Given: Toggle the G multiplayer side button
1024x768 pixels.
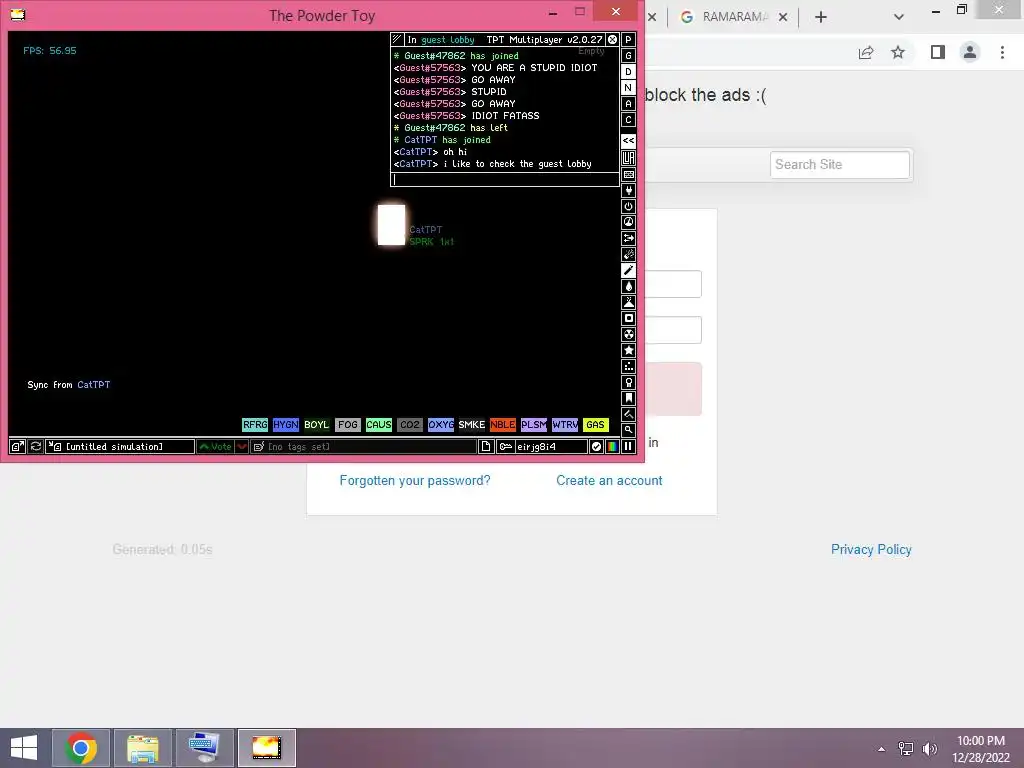Looking at the screenshot, I should coord(628,56).
